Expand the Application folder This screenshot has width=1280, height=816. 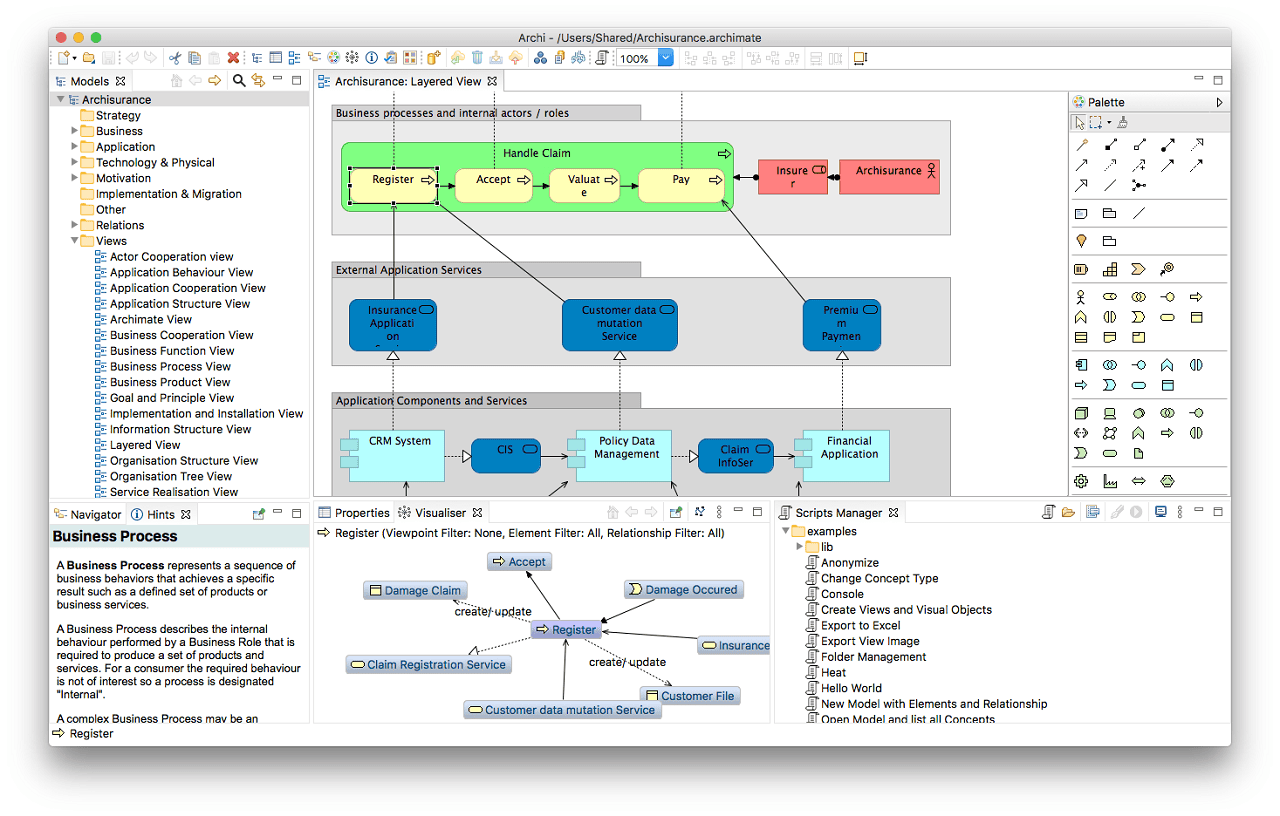[x=74, y=147]
